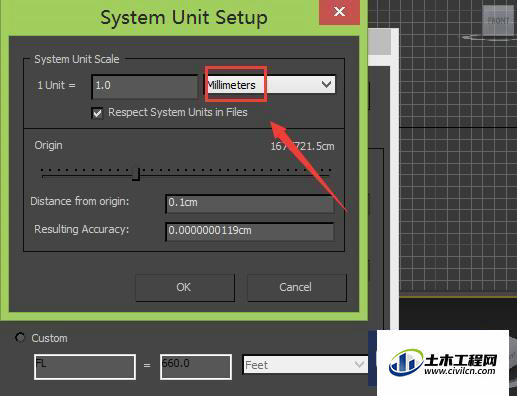Click the 1 Unit value field

click(145, 86)
